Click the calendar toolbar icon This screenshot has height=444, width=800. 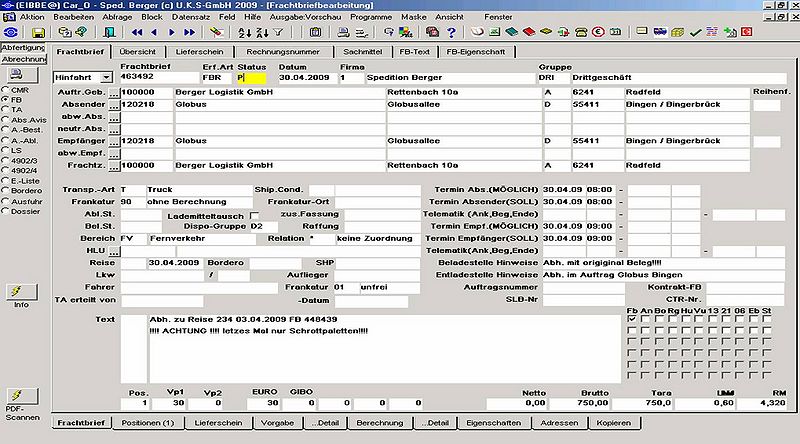616,32
